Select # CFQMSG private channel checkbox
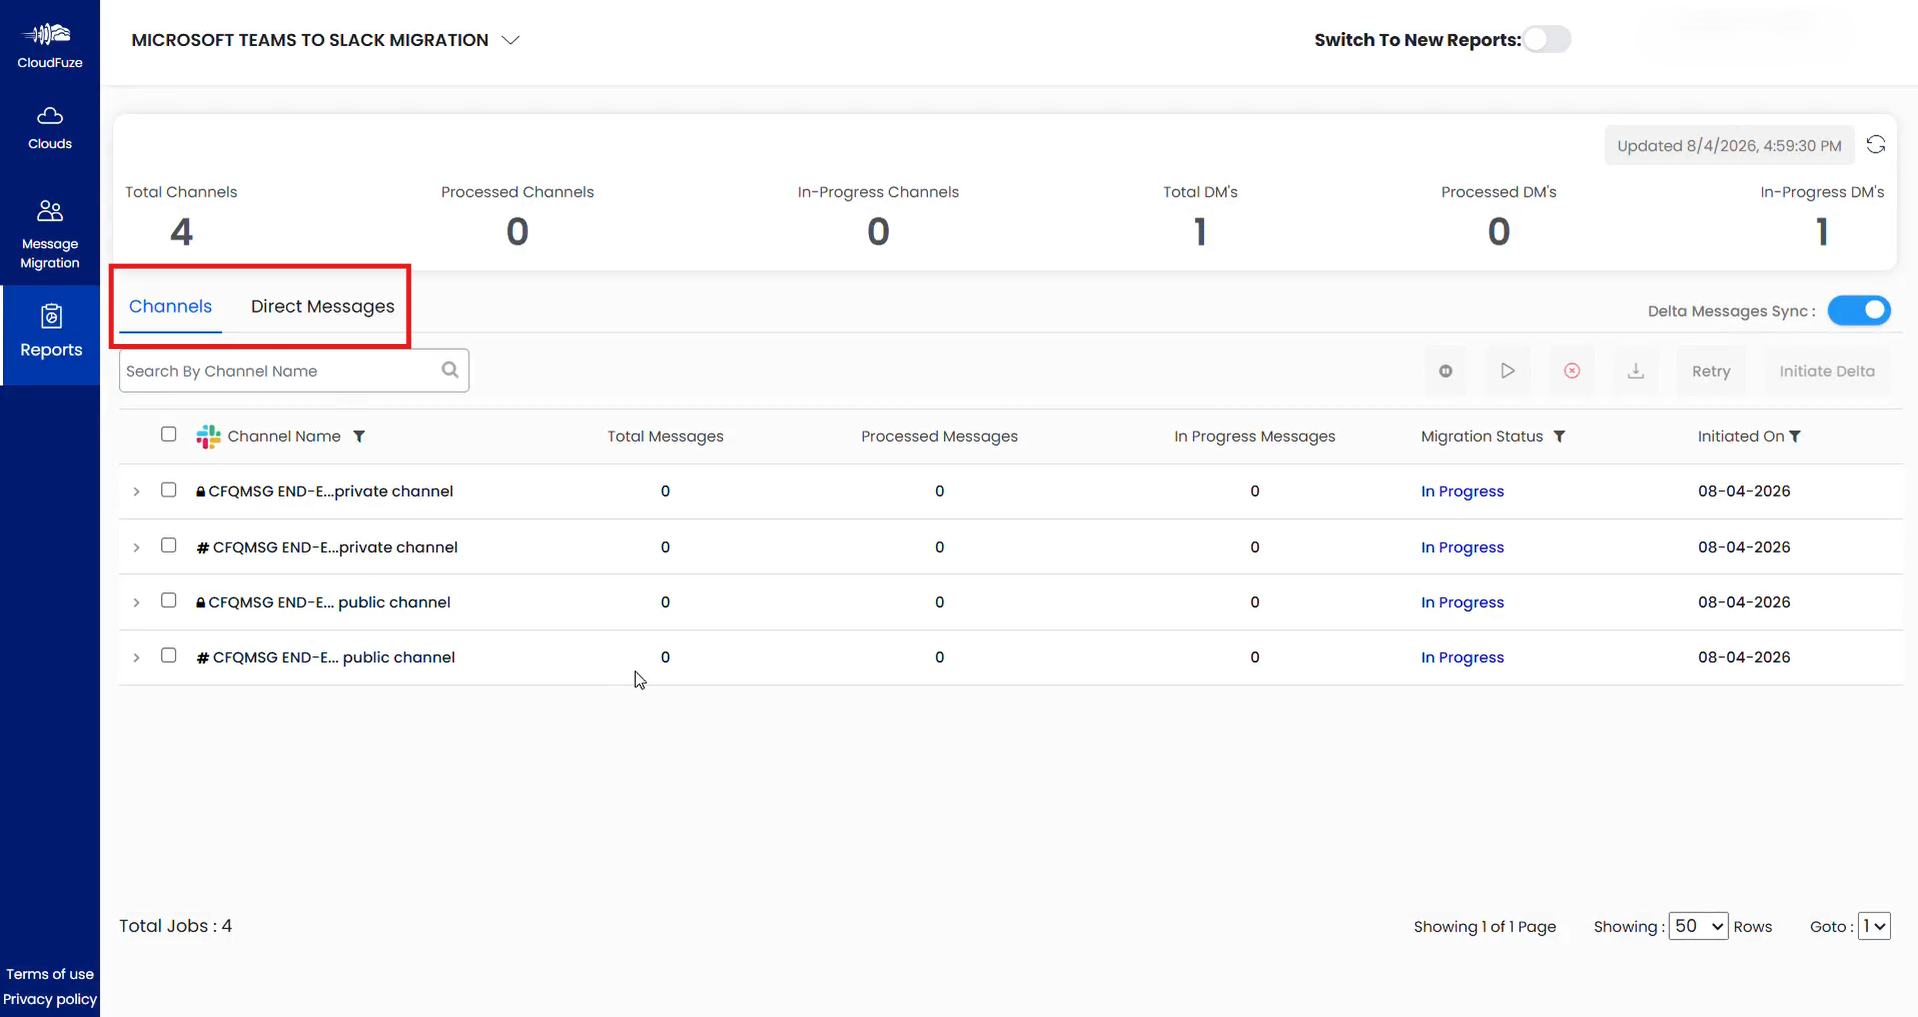The height and width of the screenshot is (1017, 1918). tap(168, 545)
